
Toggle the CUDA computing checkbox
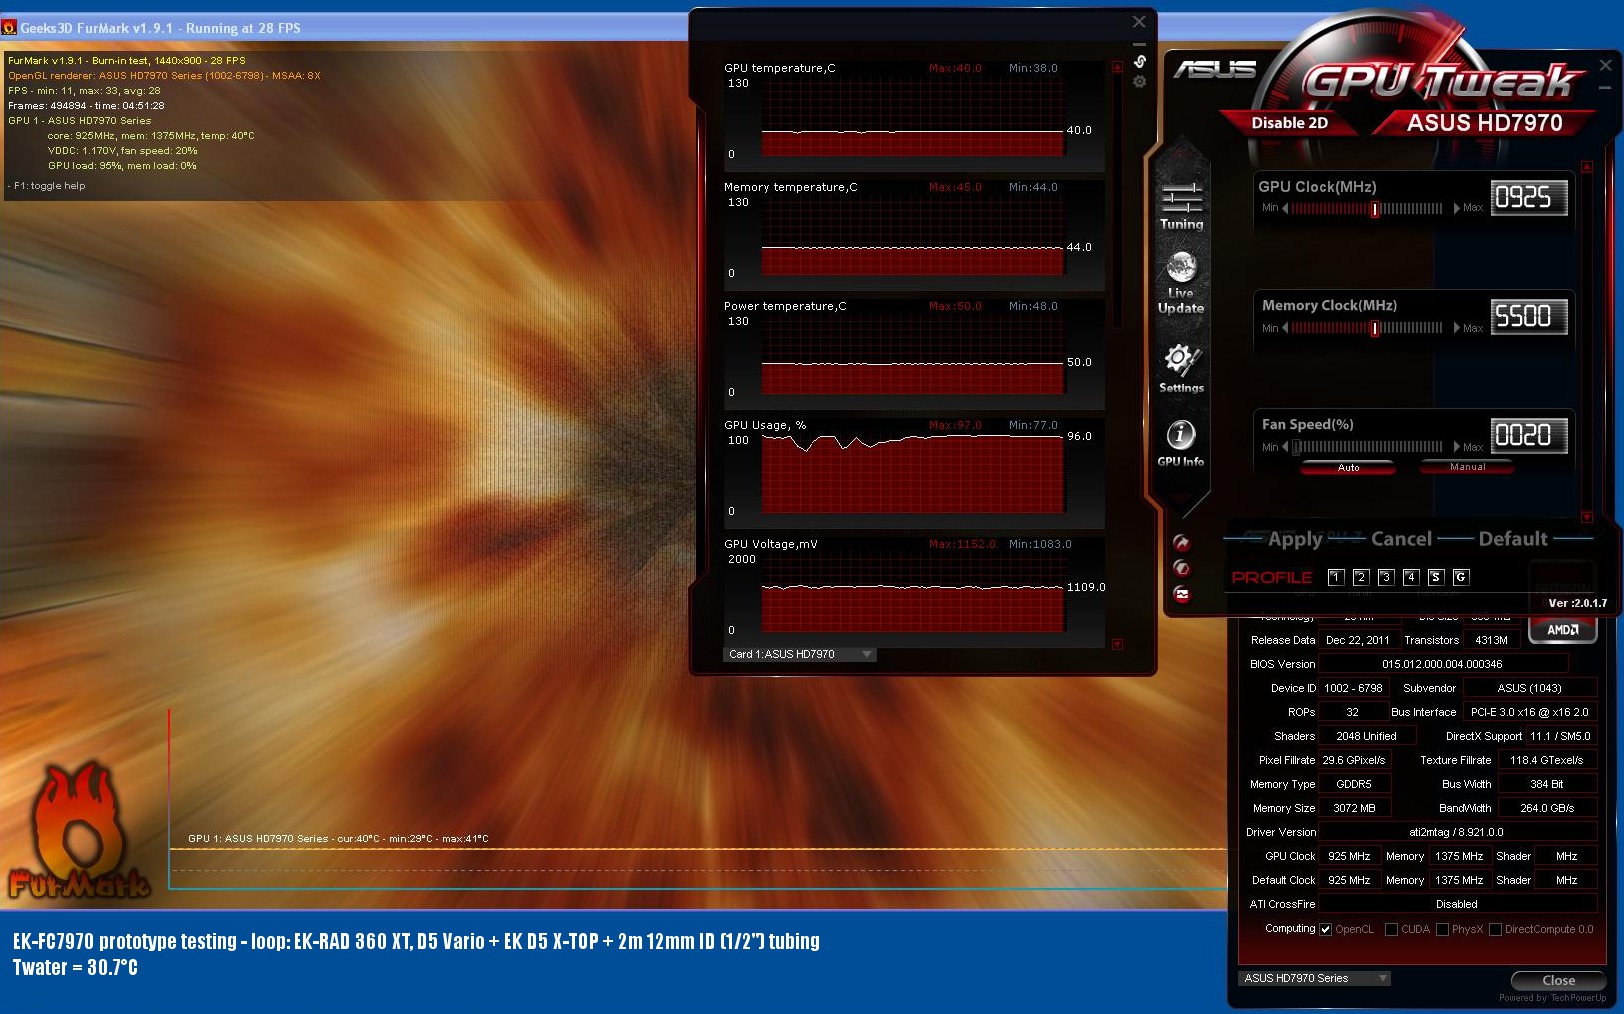[x=1391, y=929]
